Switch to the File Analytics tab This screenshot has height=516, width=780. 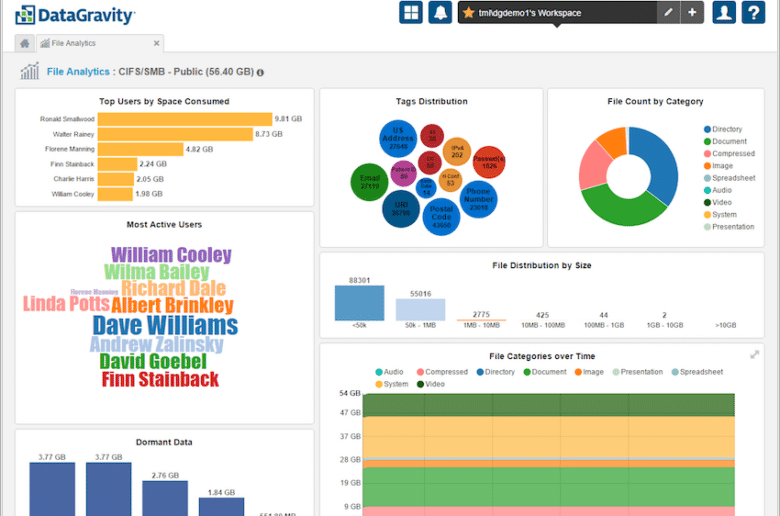[99, 43]
